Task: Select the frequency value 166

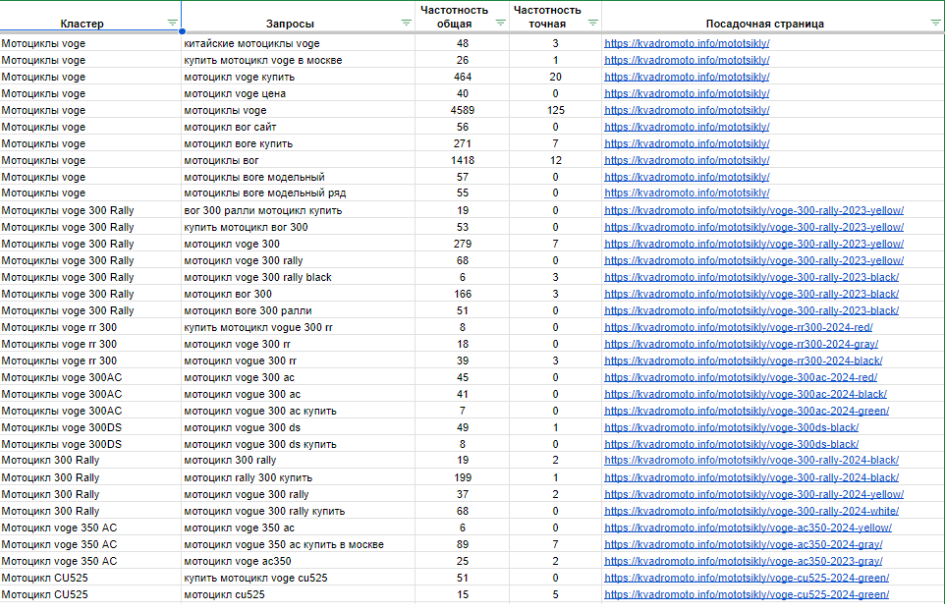Action: point(462,294)
